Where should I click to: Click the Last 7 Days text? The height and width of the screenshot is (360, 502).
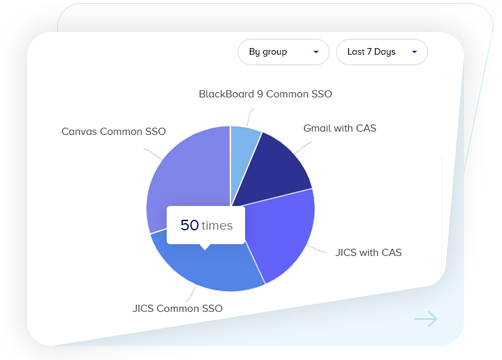(371, 52)
